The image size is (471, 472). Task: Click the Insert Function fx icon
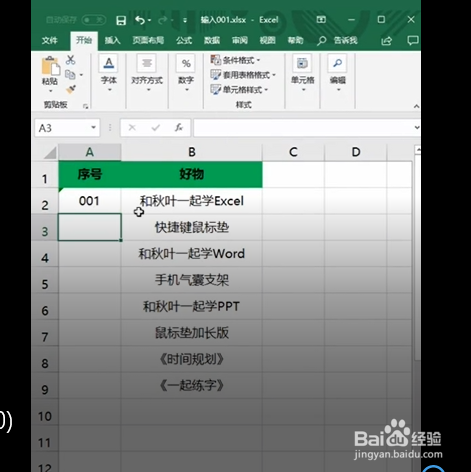click(x=179, y=128)
